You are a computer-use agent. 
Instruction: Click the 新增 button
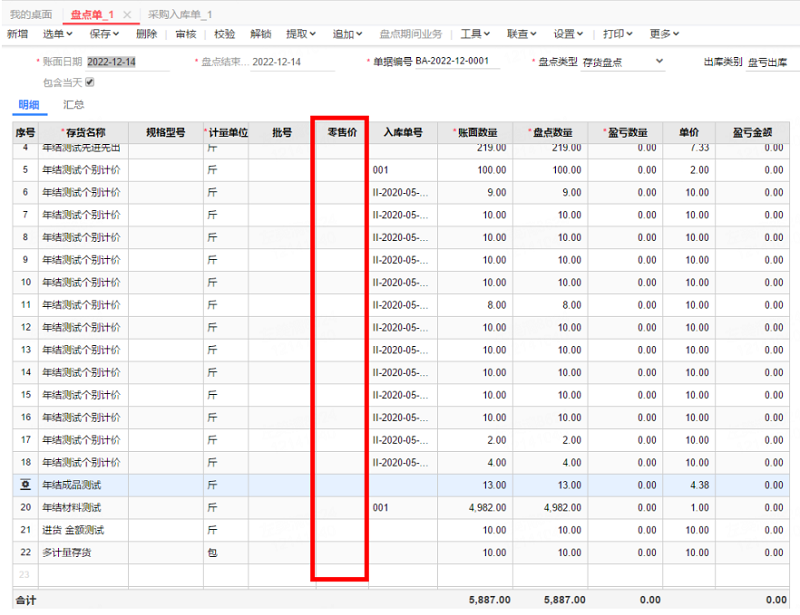[x=17, y=34]
